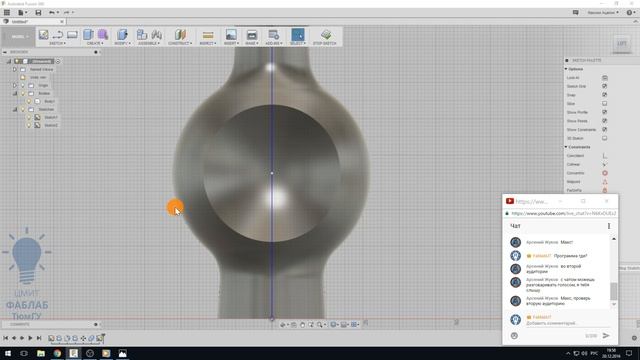Viewport: 640px width, 360px height.
Task: Apply the Concentric constraint
Action: 604,173
